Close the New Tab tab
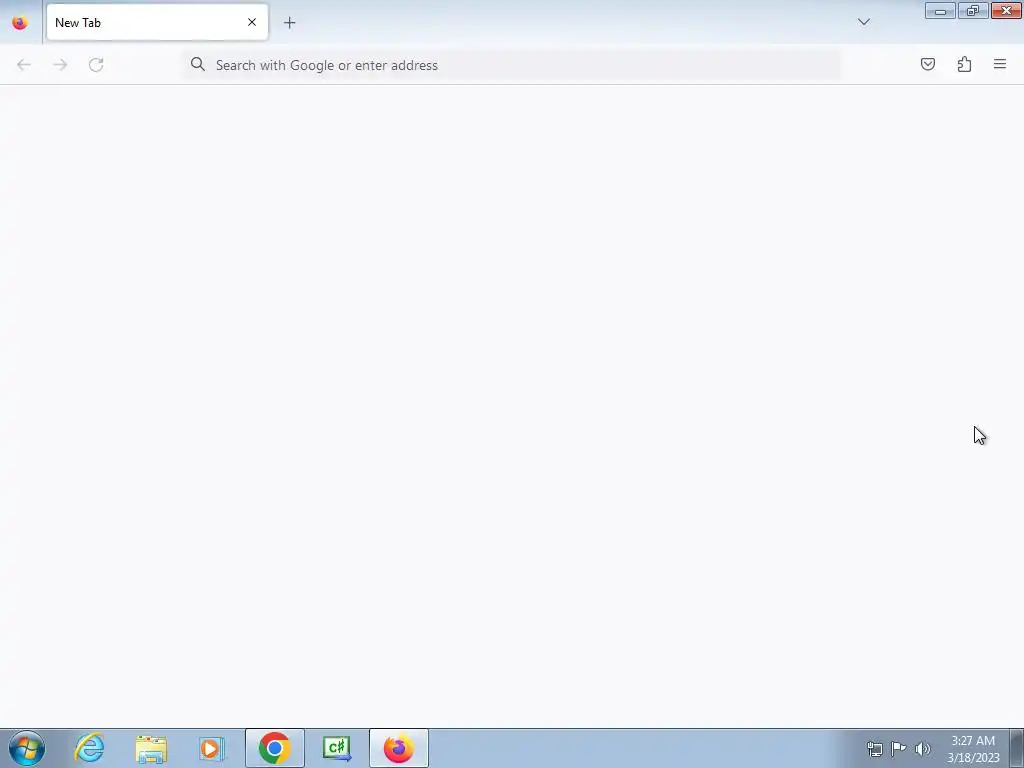Viewport: 1024px width, 768px height. [251, 23]
